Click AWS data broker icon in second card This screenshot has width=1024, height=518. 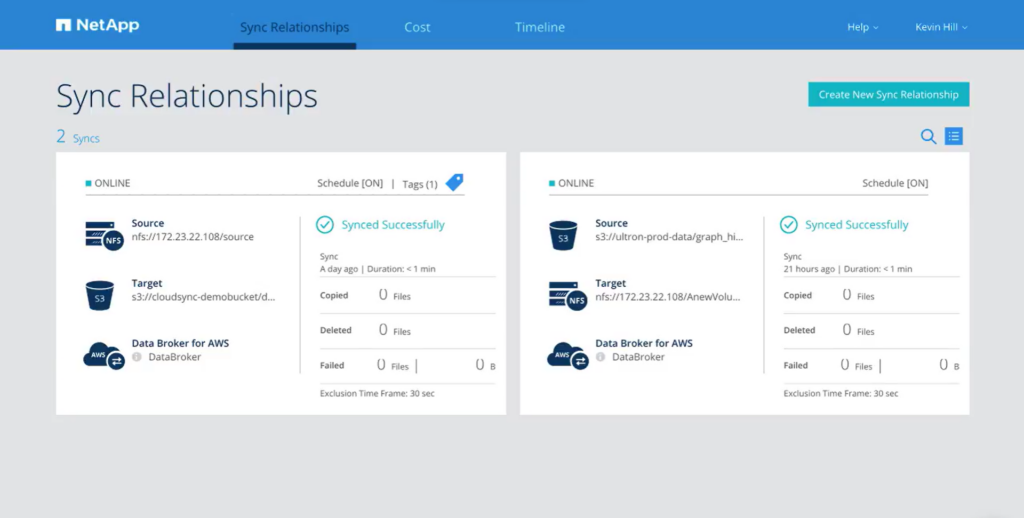(568, 357)
